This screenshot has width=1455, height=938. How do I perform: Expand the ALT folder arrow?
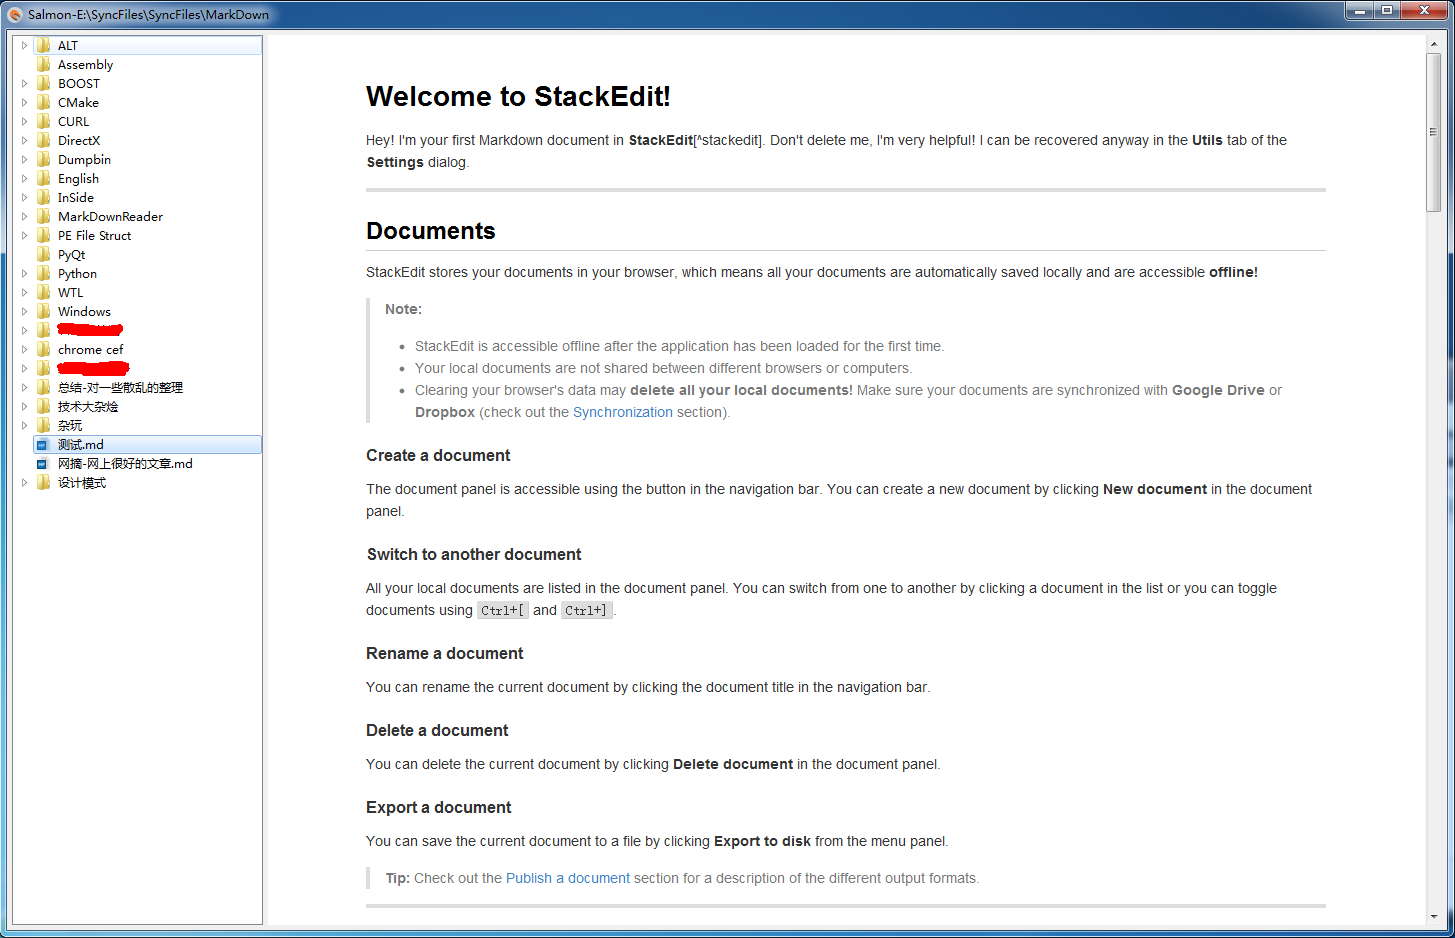25,45
